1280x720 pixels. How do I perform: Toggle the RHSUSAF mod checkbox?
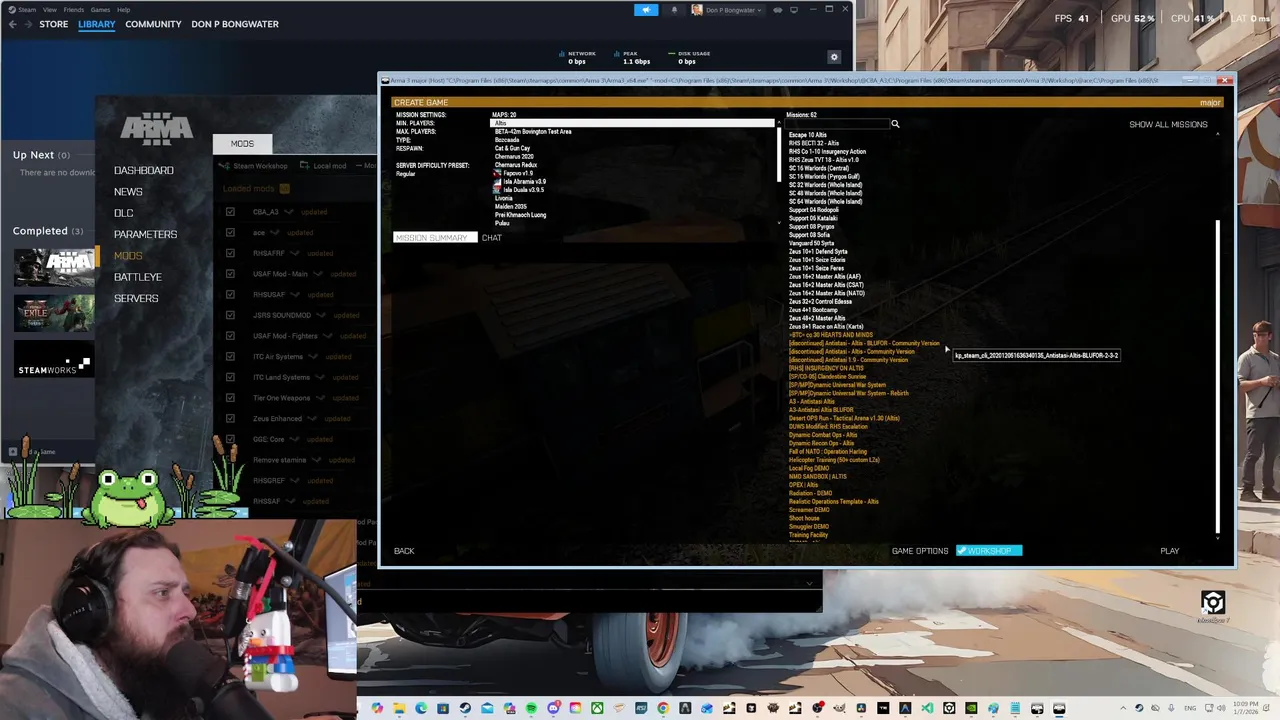(230, 294)
